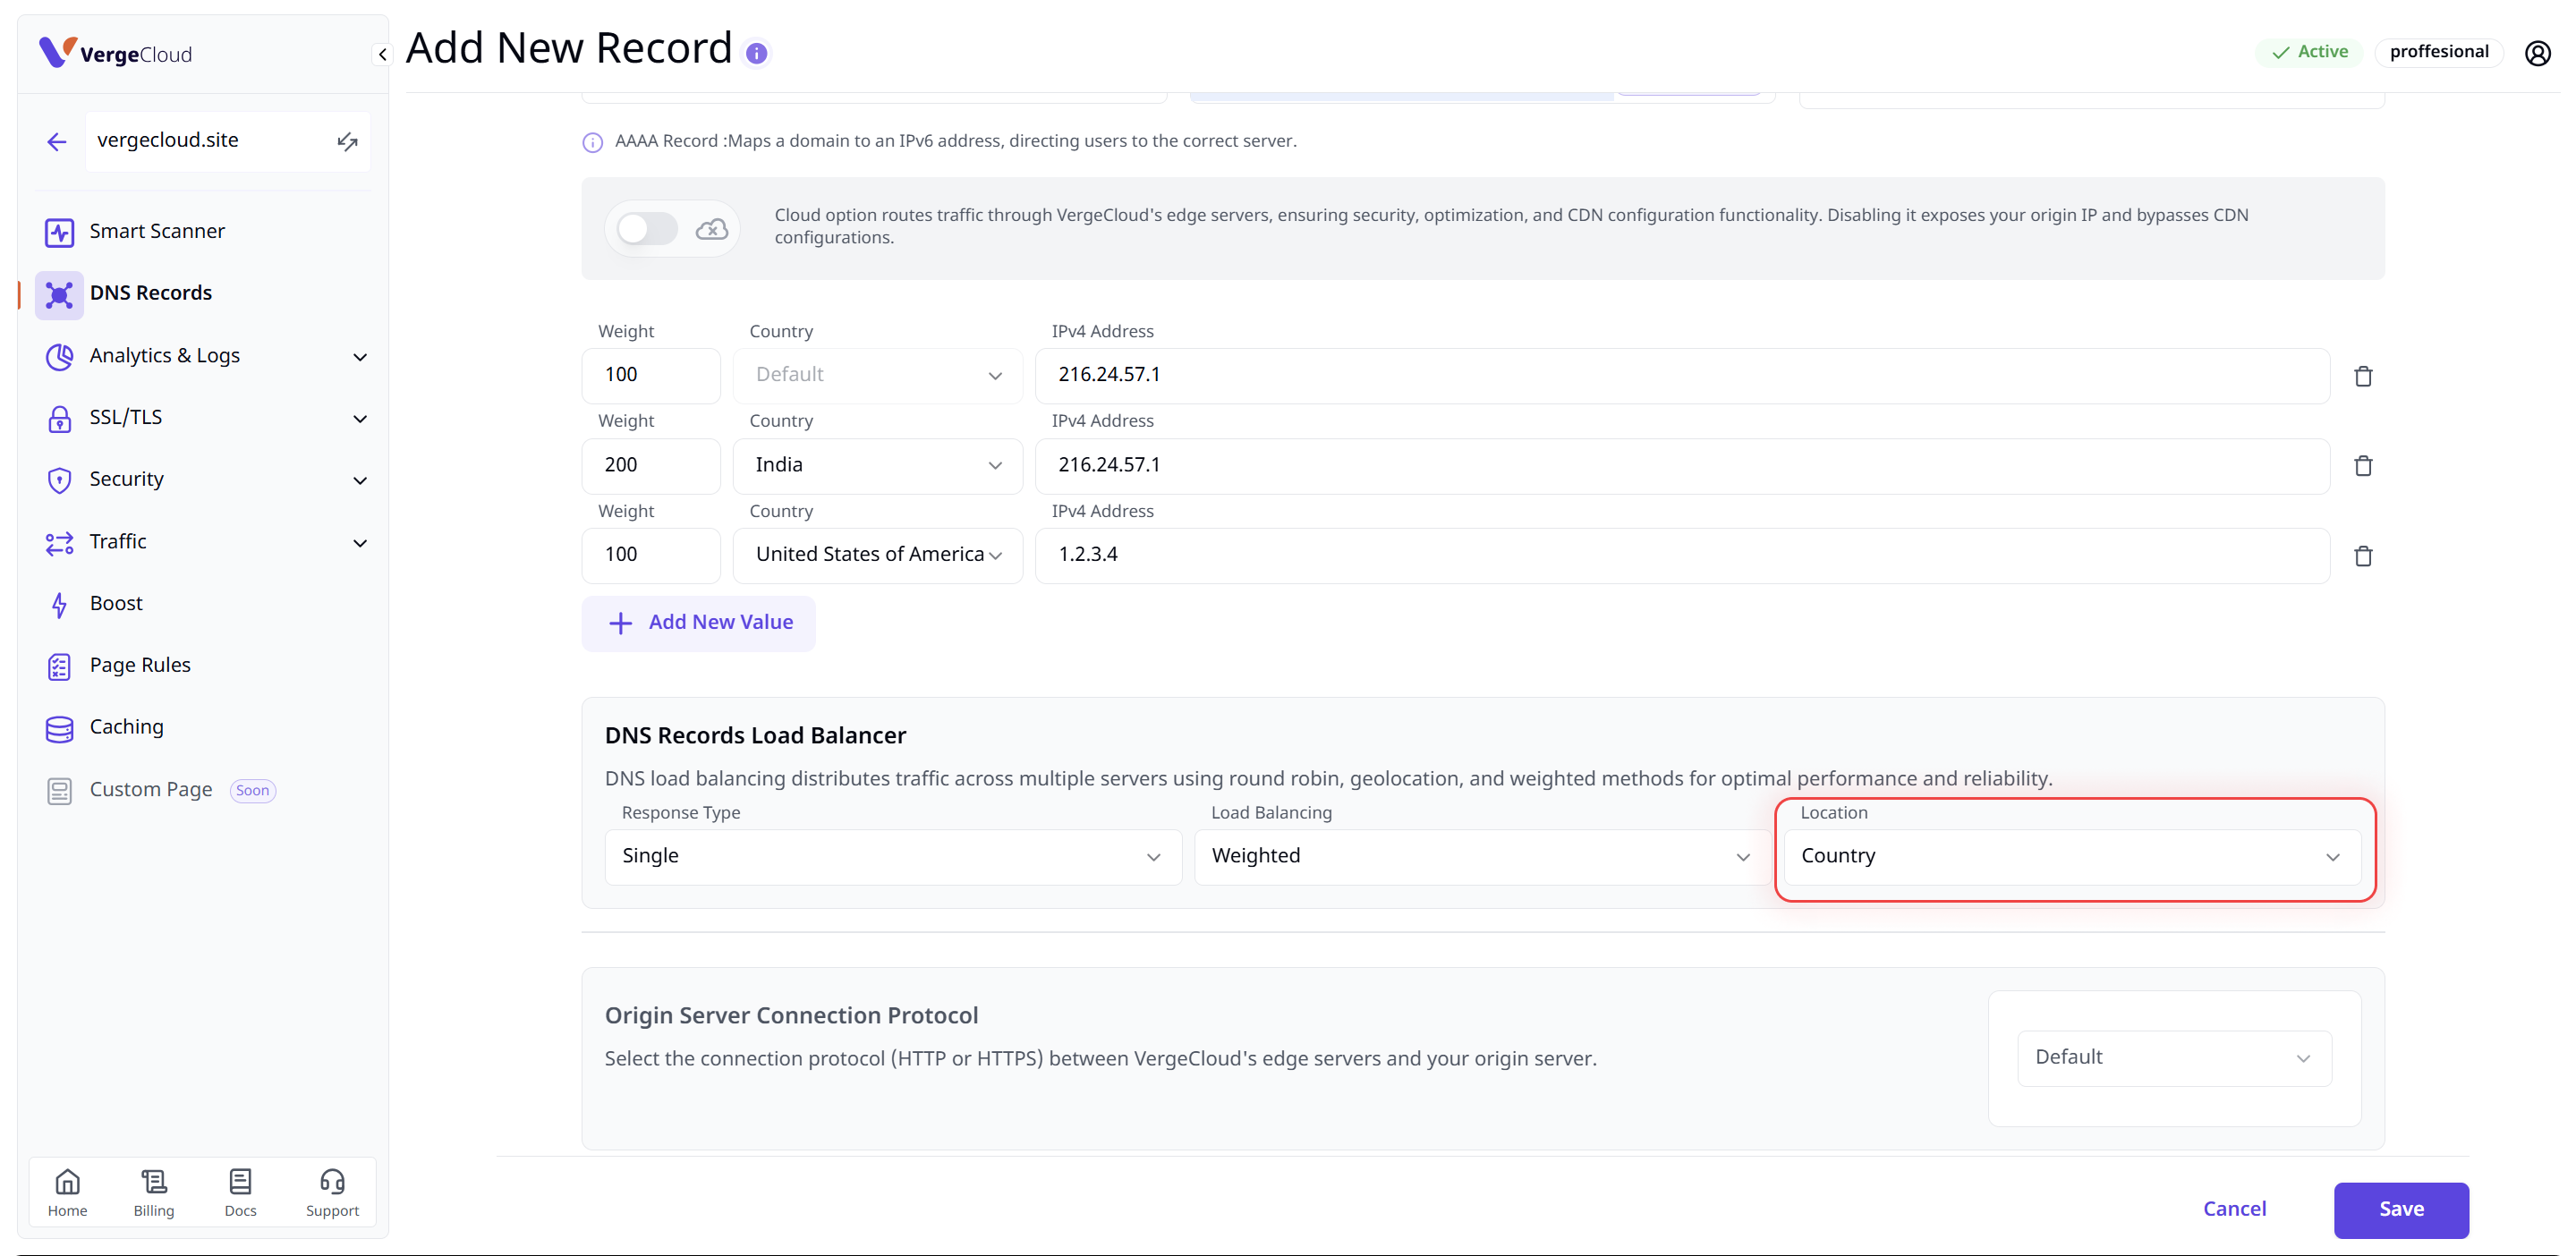Click the info icon beside Add New Record

[757, 53]
